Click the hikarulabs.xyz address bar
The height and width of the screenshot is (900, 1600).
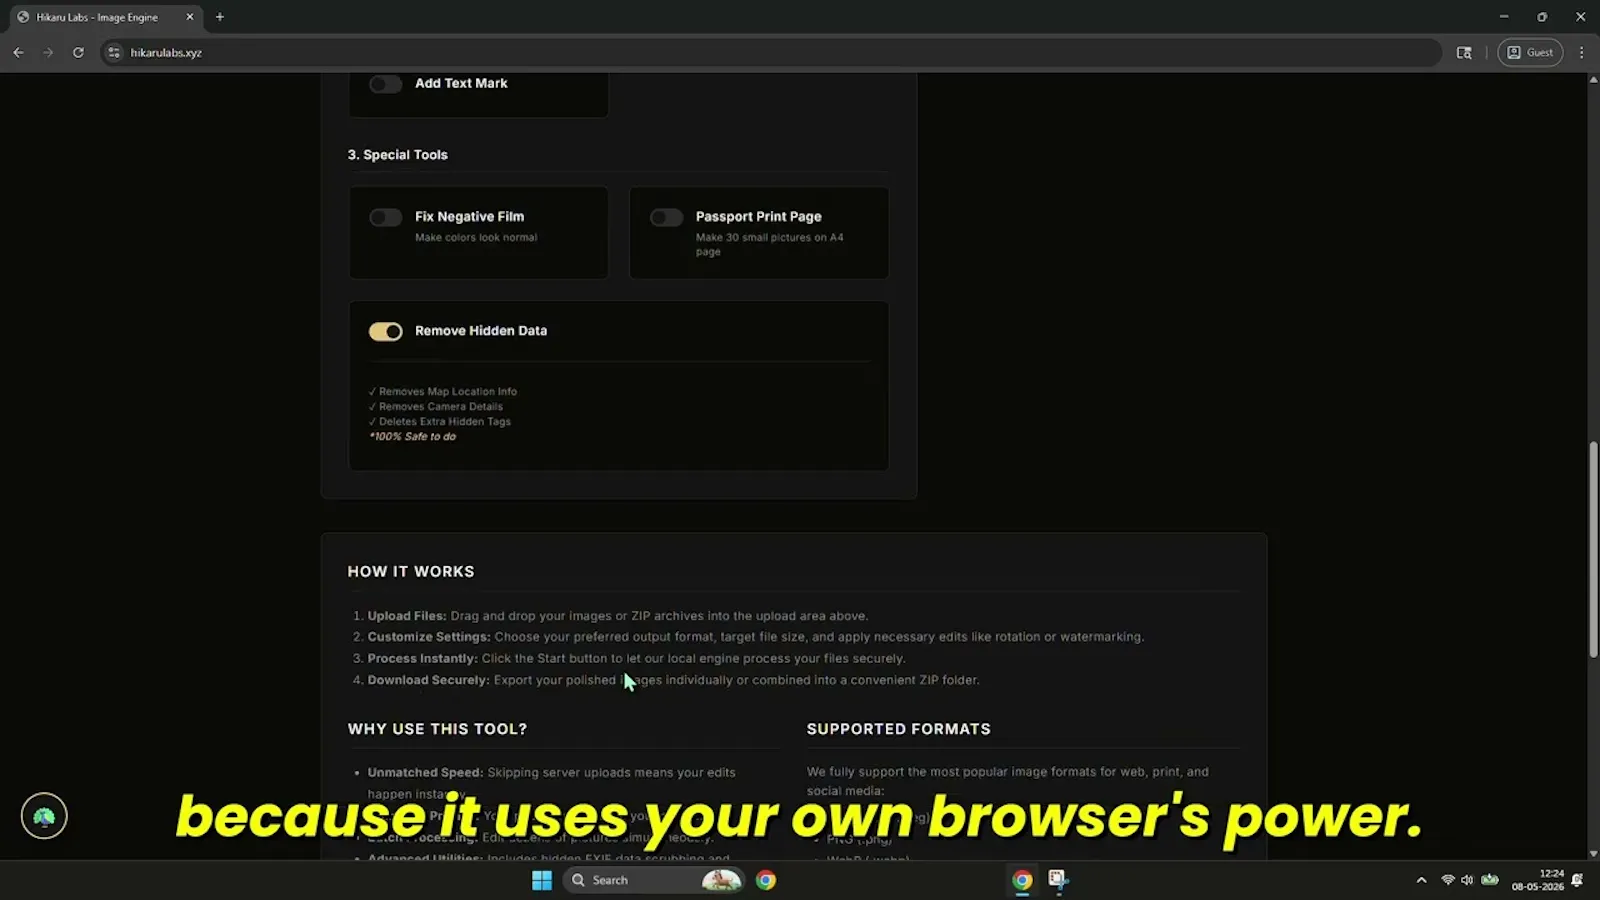coord(770,52)
